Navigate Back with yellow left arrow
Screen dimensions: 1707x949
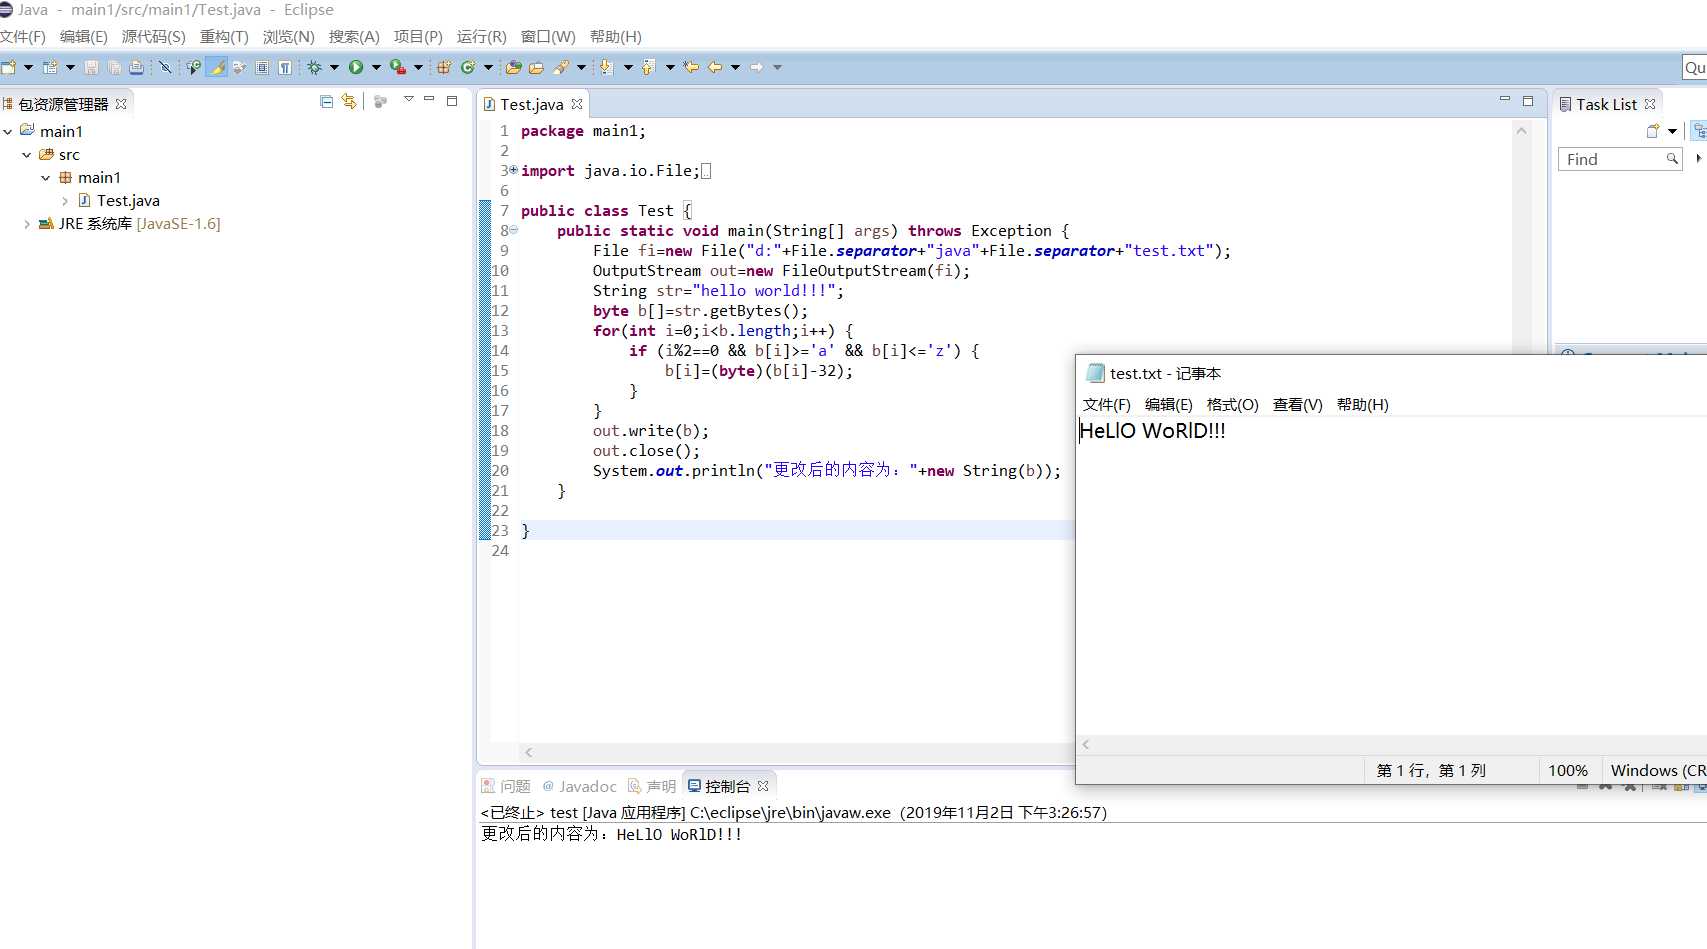click(x=714, y=67)
